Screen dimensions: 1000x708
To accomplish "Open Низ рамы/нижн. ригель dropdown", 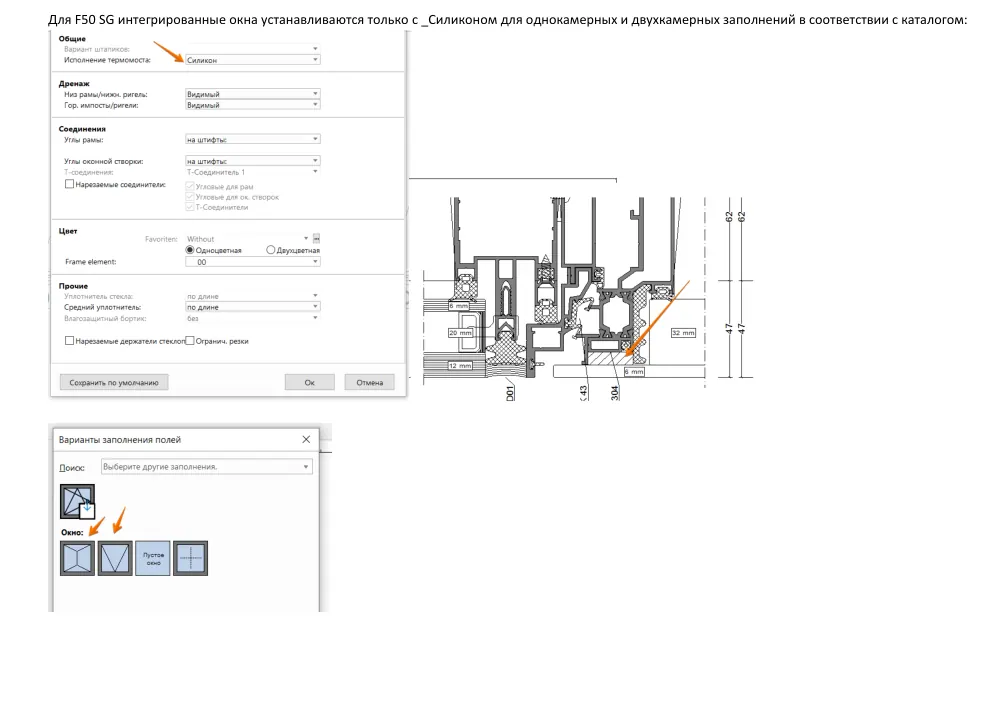I will coord(253,94).
